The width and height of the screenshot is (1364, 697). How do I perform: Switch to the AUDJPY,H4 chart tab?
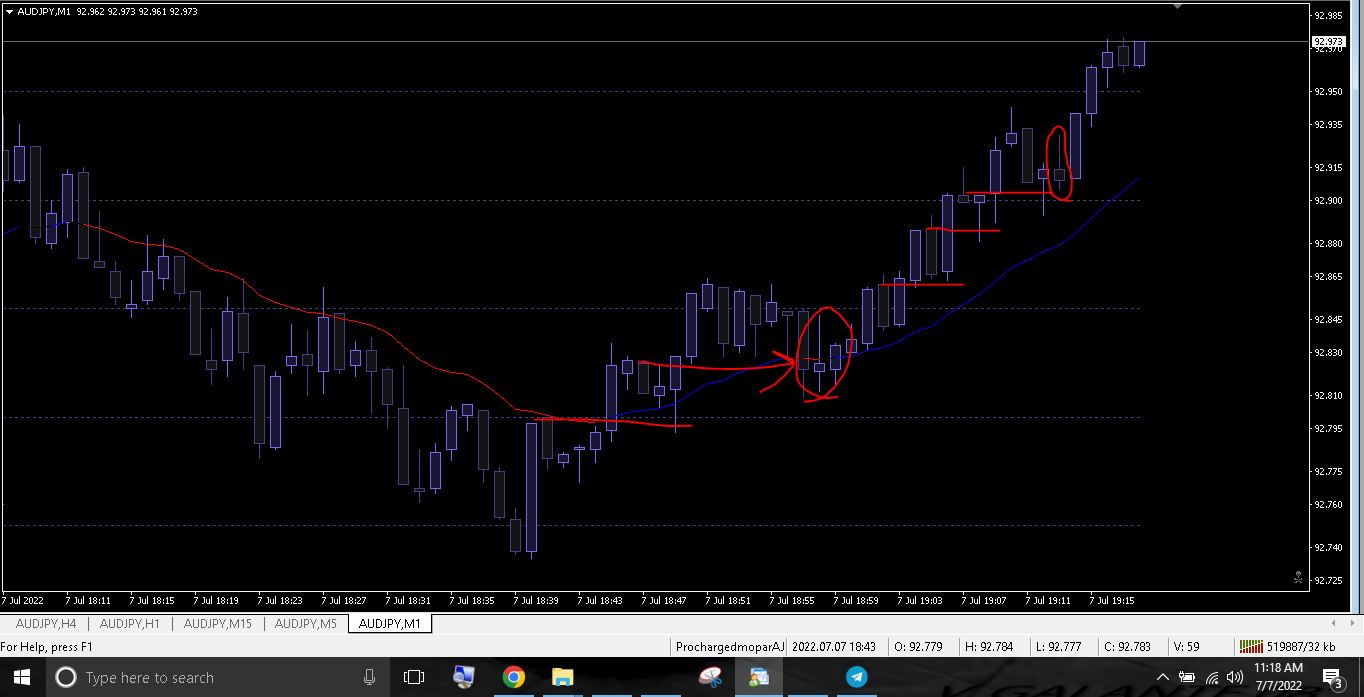[46, 624]
